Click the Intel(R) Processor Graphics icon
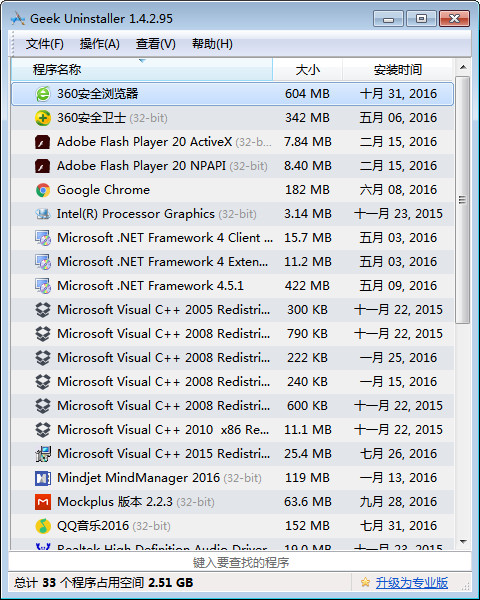 (43, 214)
